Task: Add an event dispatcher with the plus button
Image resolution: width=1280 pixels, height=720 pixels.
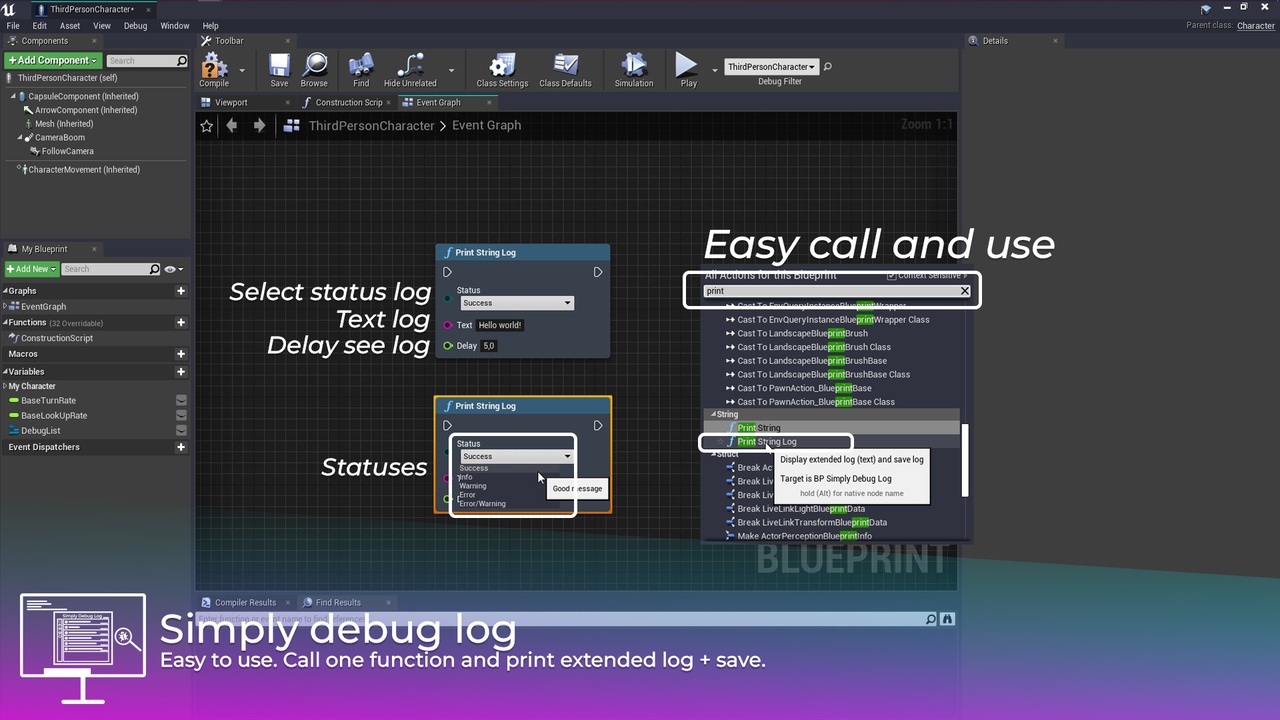Action: point(181,447)
